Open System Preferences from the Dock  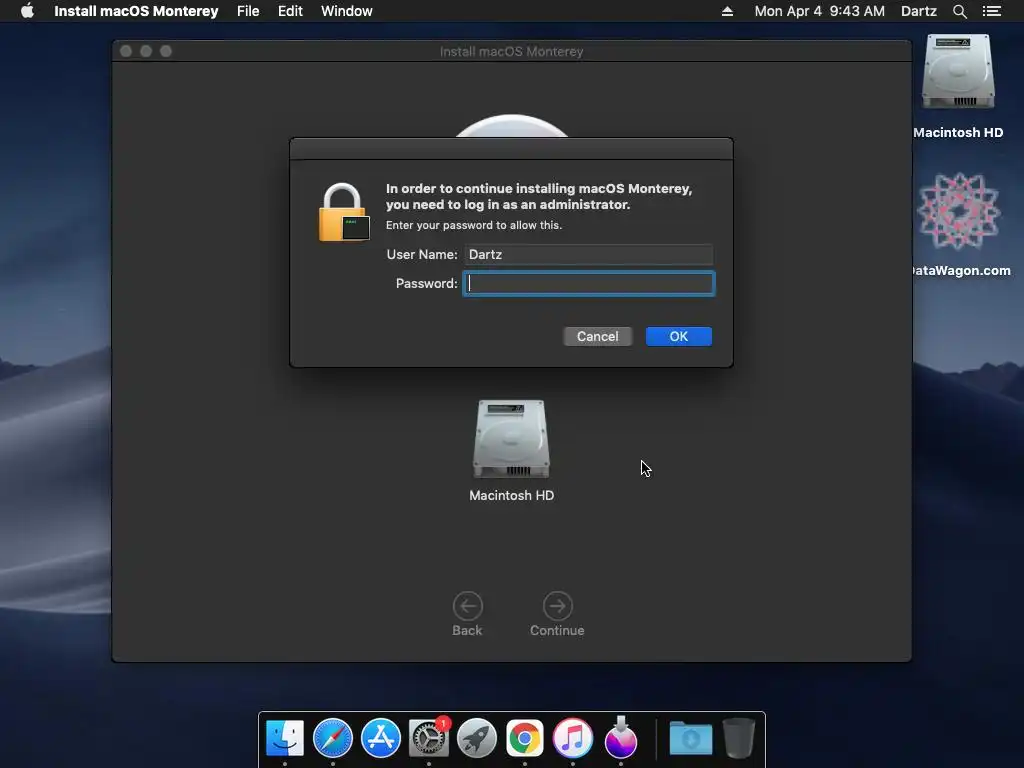click(x=429, y=738)
